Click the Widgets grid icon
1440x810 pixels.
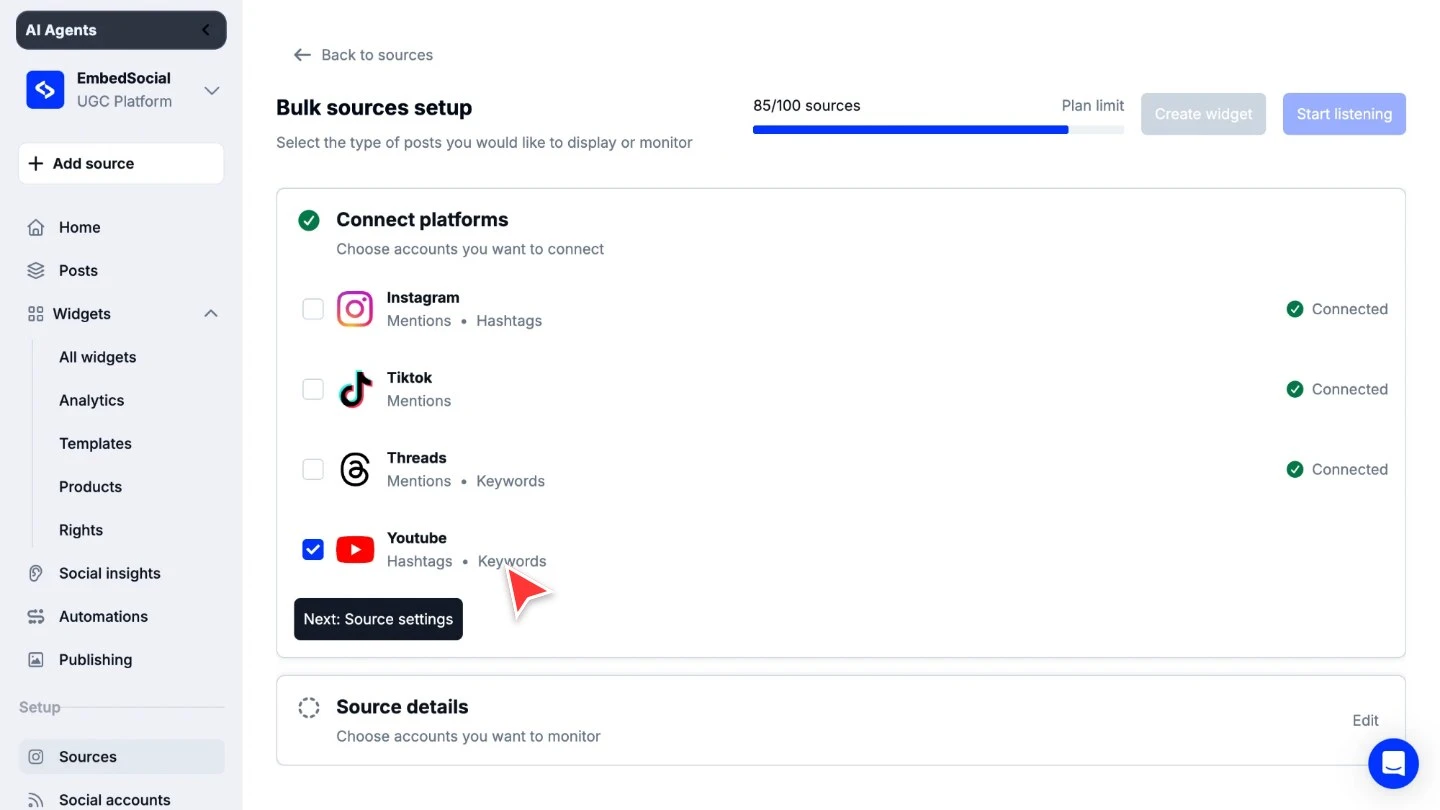[x=36, y=314]
